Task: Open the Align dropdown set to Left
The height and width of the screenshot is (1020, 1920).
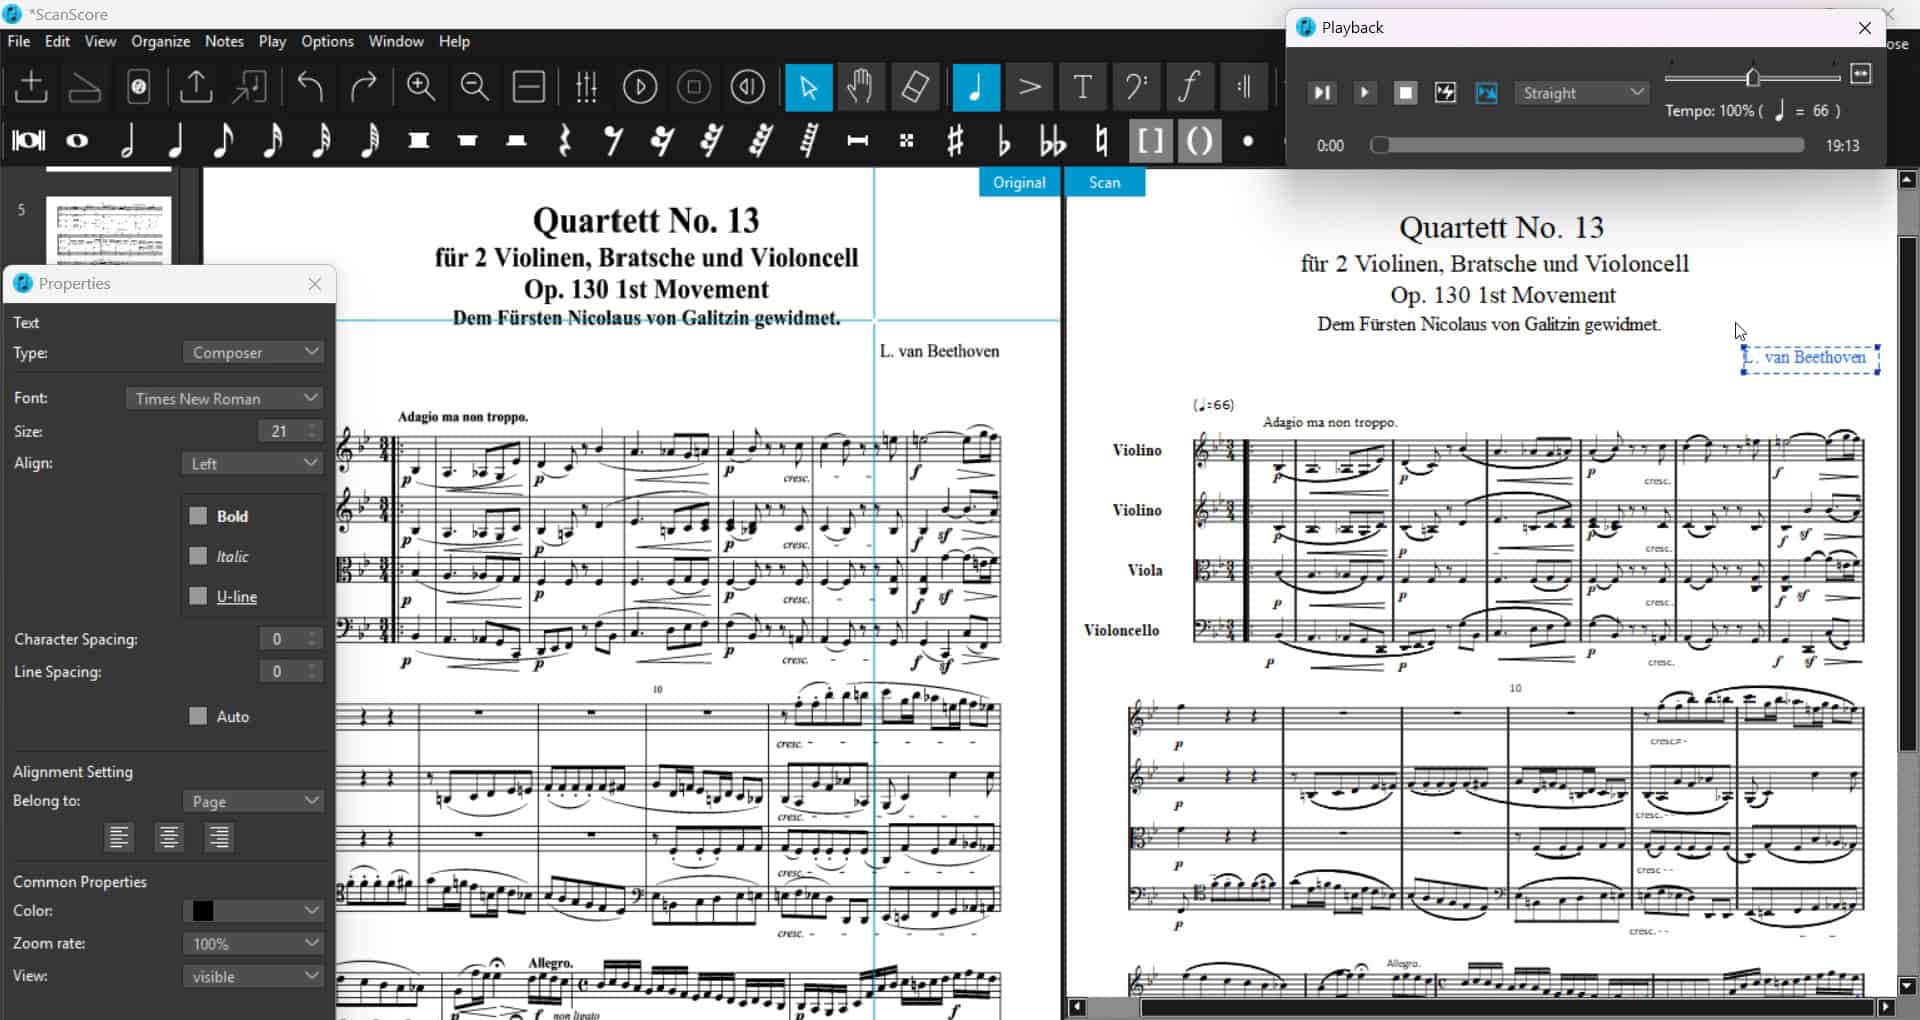Action: (251, 462)
